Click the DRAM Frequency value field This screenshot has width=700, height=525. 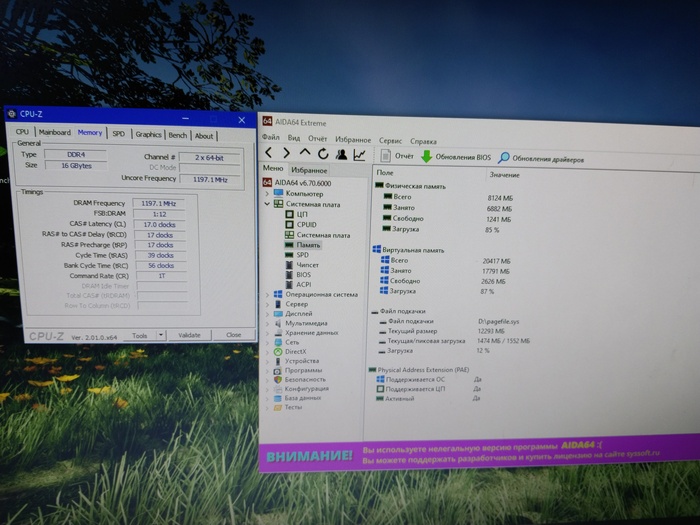(159, 204)
